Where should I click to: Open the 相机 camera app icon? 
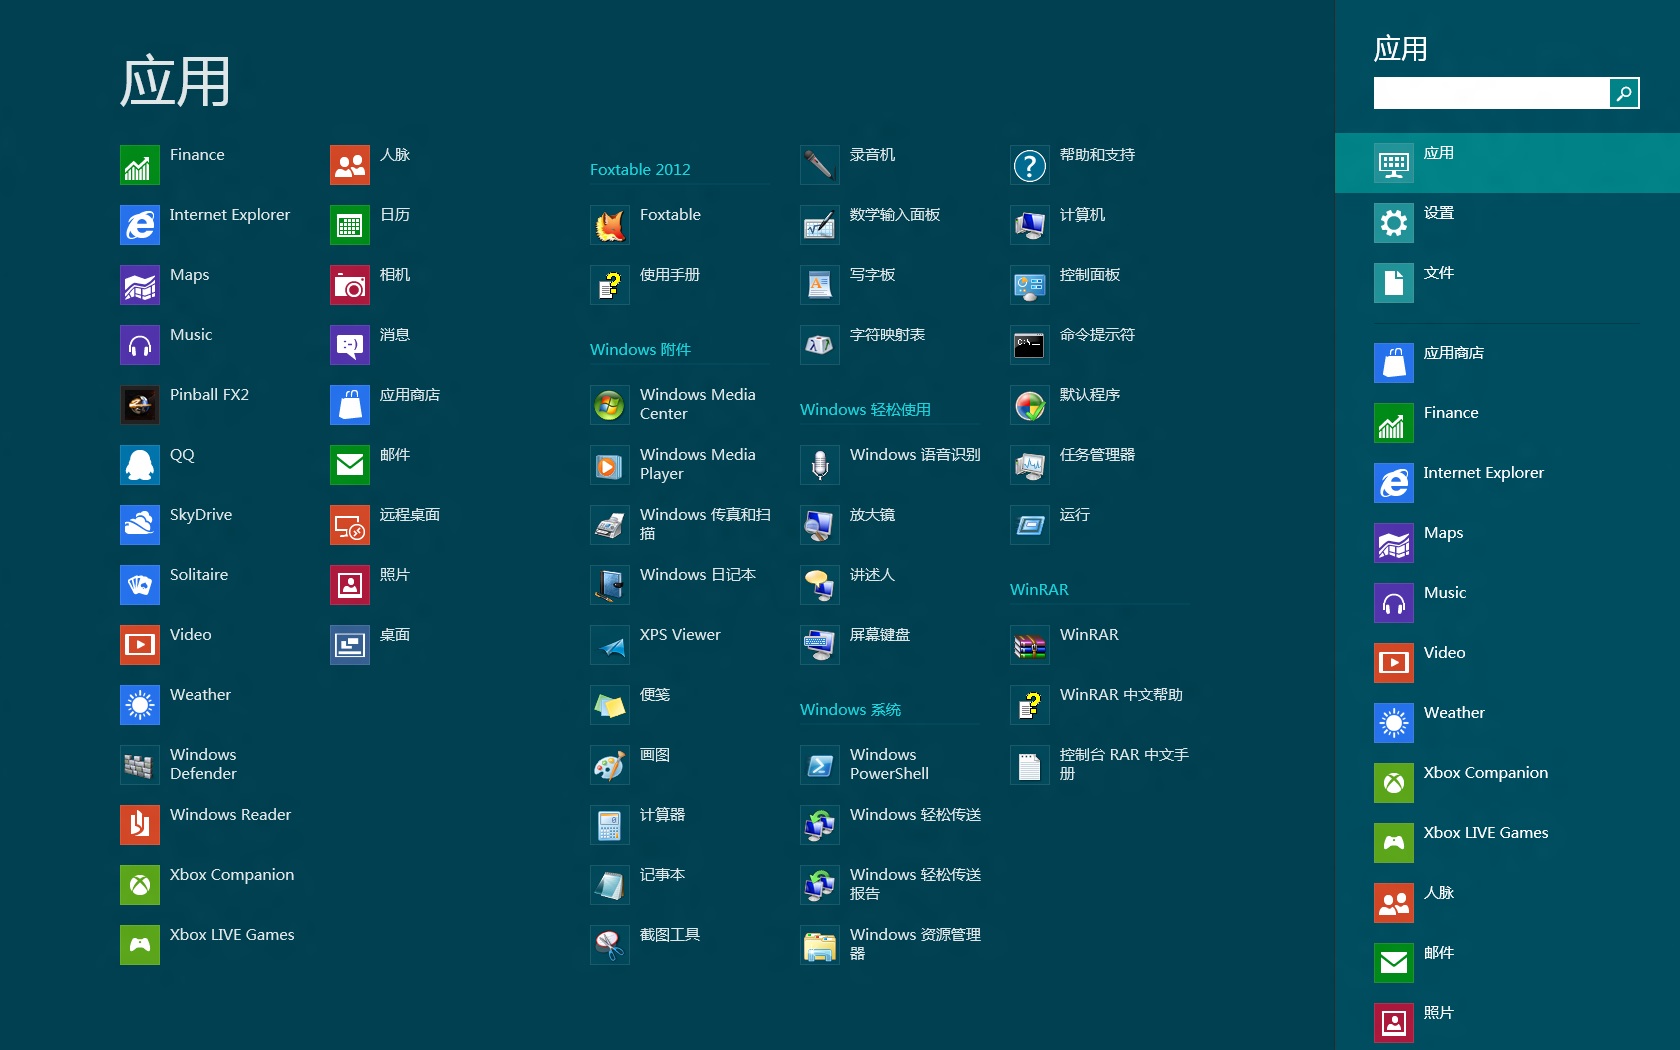click(350, 285)
